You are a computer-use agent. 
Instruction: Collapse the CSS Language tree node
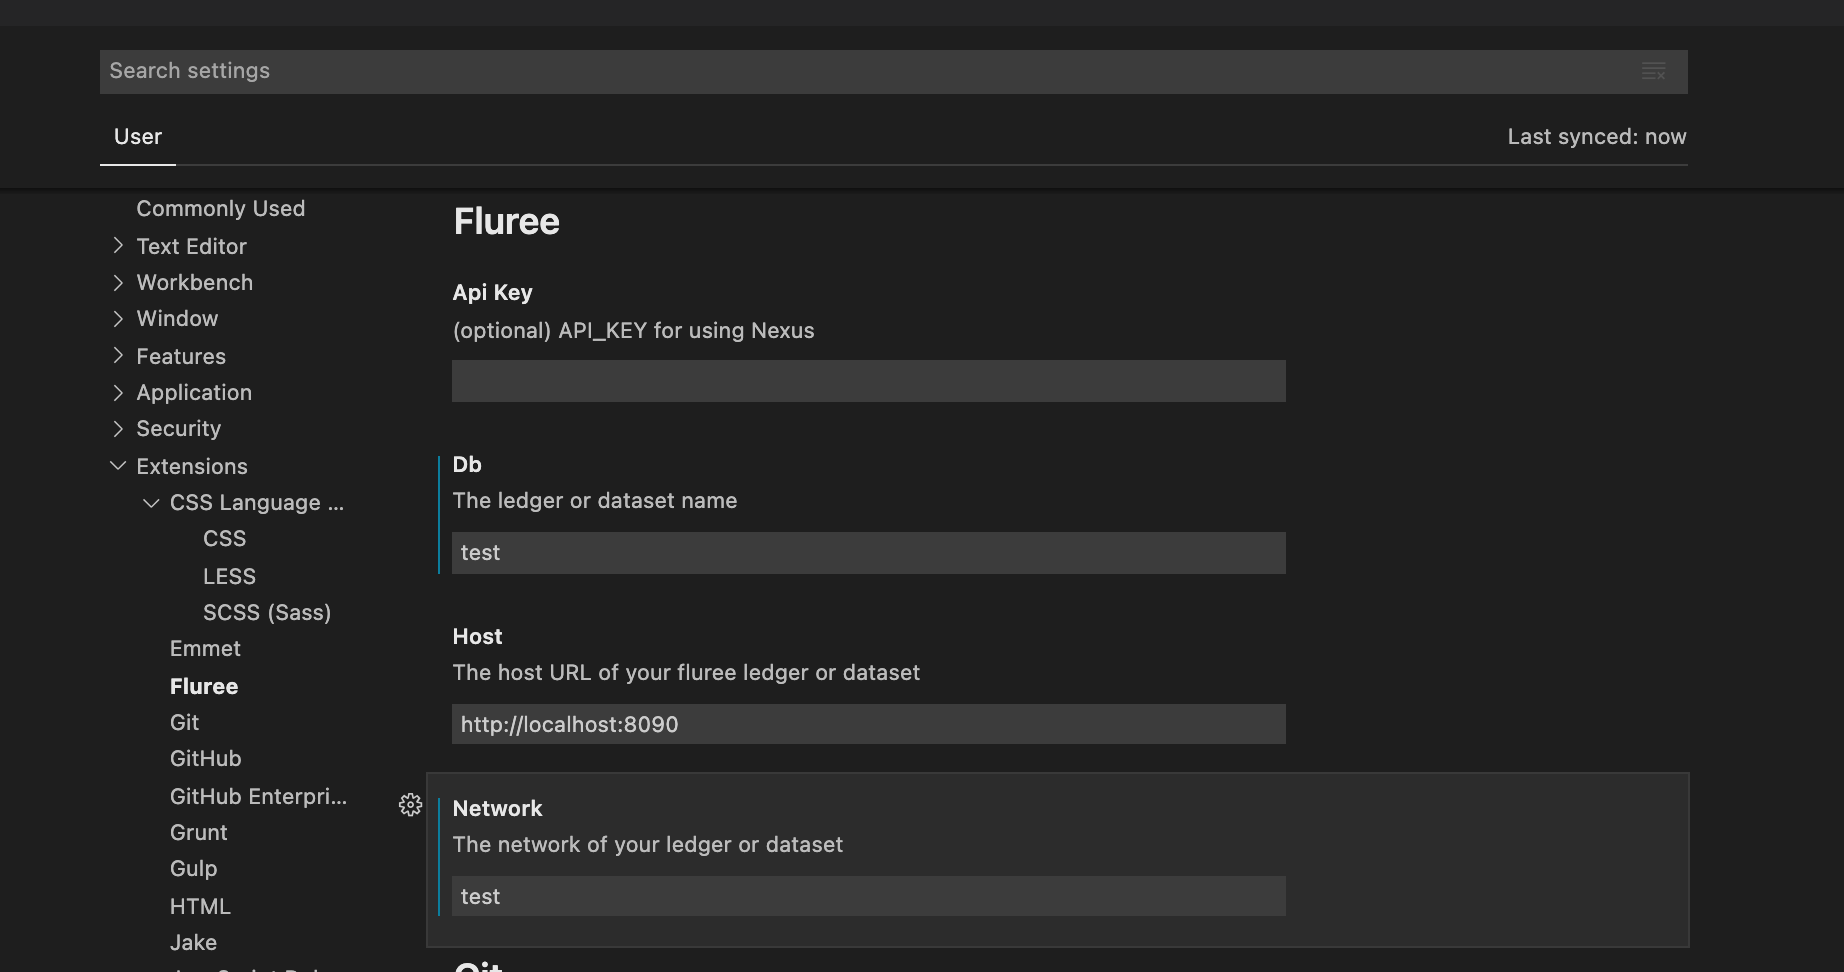(x=151, y=502)
